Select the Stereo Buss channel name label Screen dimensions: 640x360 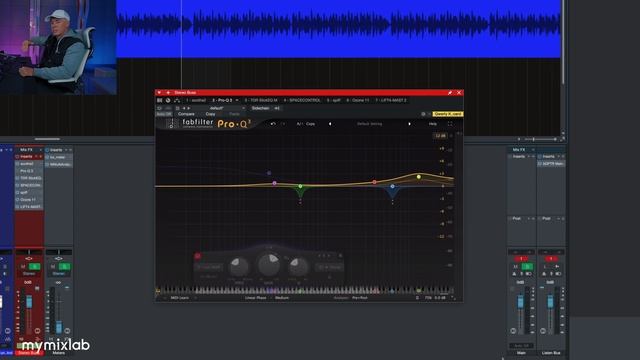[29, 353]
